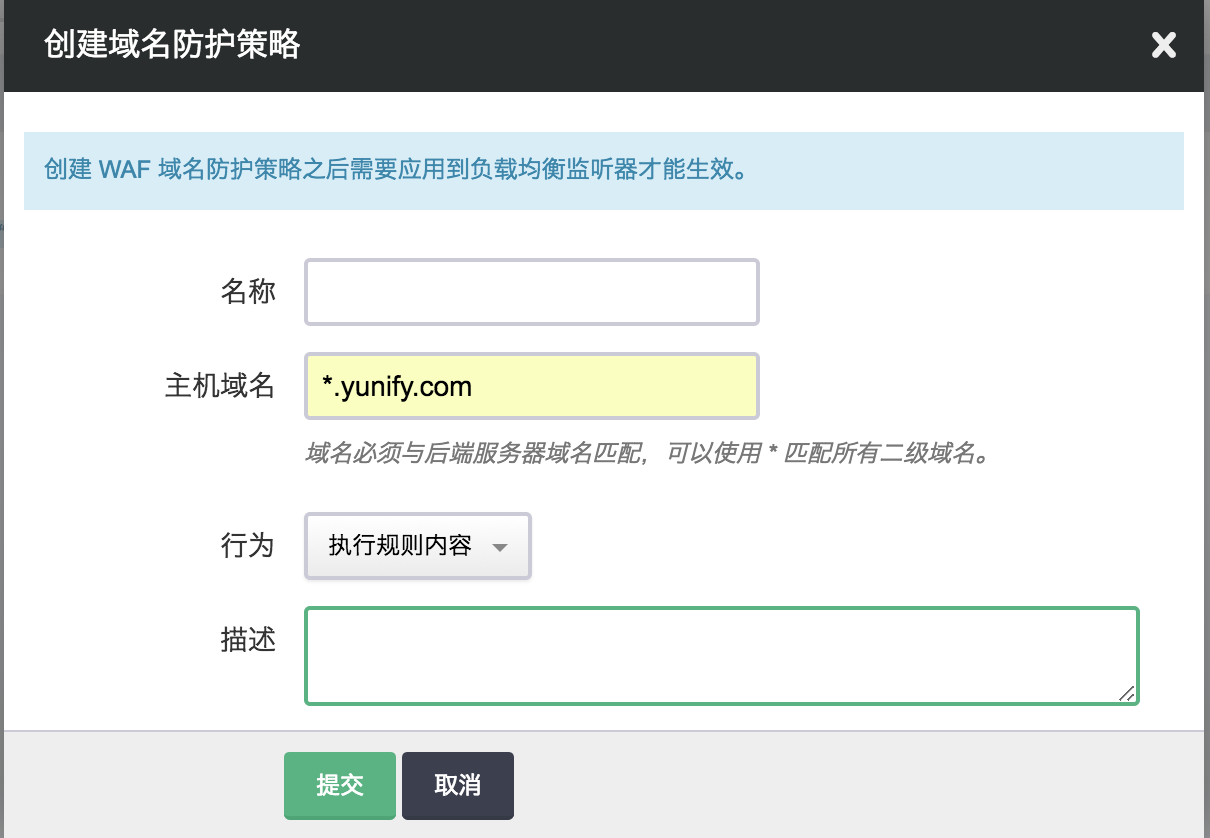Click the 主机域名 field label
This screenshot has height=838, width=1210.
(220, 386)
